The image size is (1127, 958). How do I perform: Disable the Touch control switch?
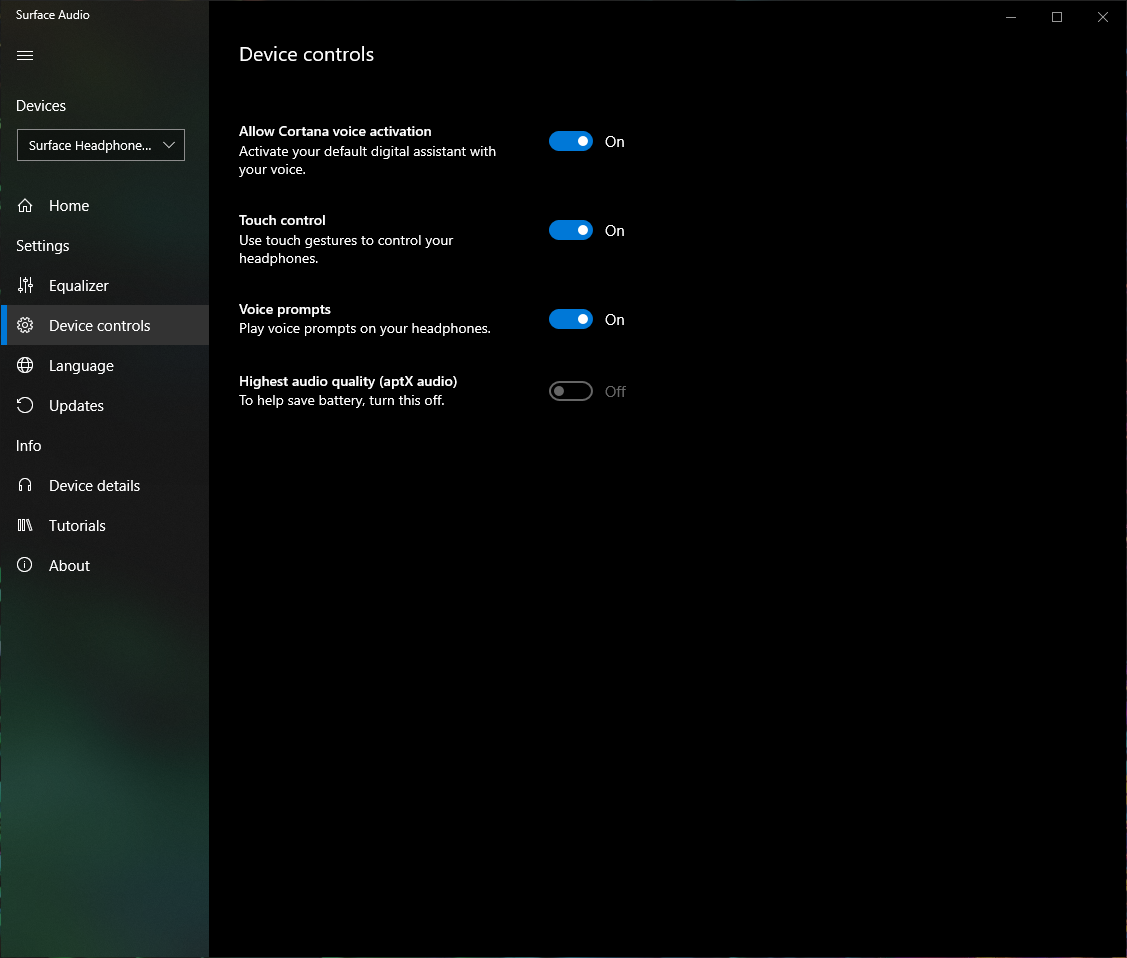(571, 231)
